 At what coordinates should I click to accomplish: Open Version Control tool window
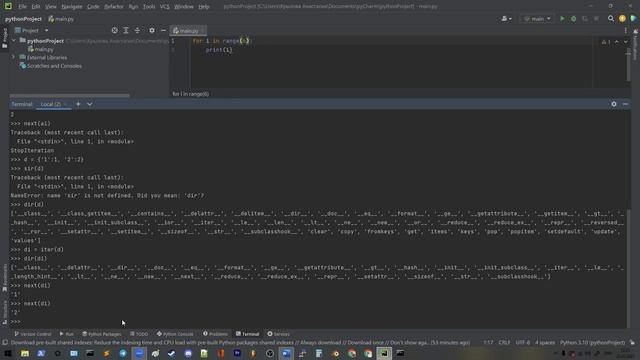(x=33, y=334)
